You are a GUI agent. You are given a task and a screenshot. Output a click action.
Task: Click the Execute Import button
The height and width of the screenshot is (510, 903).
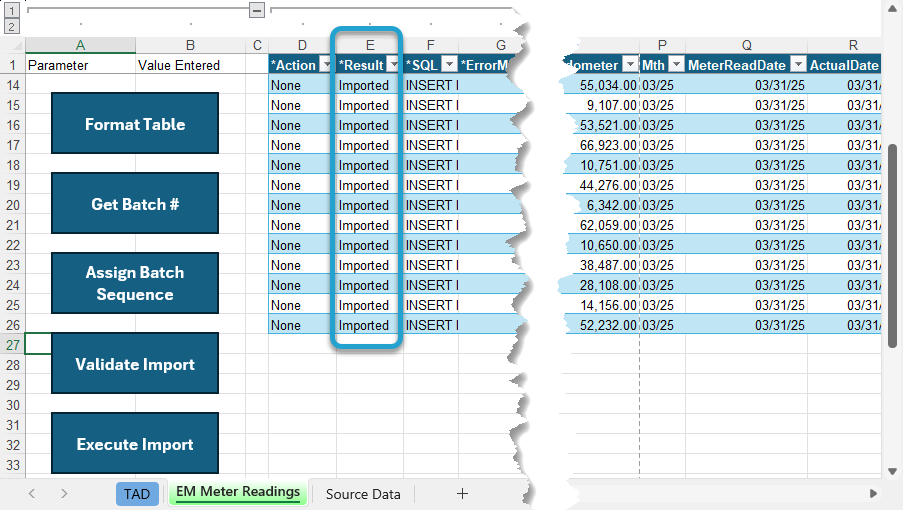(x=135, y=443)
